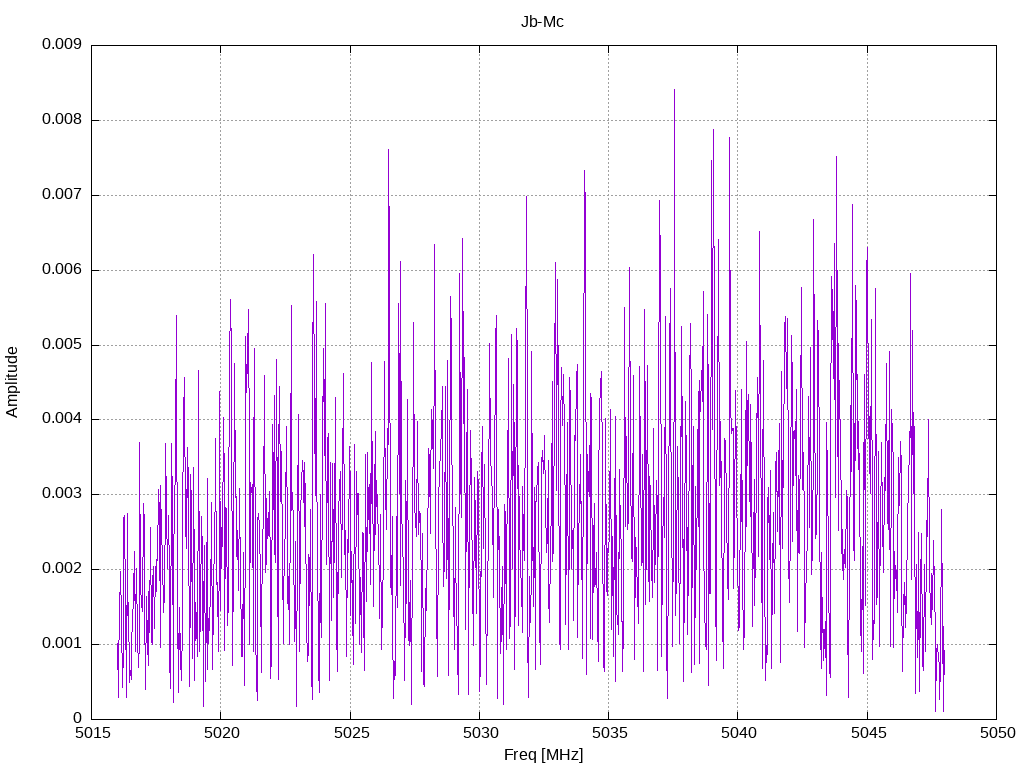Click the 5040 x-axis tick label
Viewport: 1024px width, 768px height.
[x=739, y=733]
